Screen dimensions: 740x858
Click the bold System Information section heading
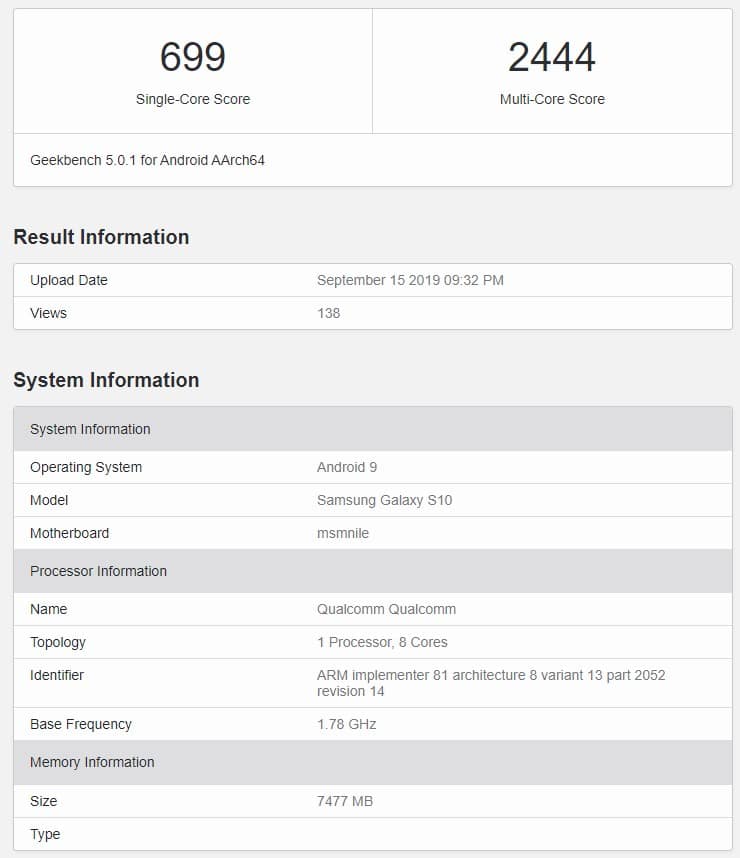tap(106, 380)
